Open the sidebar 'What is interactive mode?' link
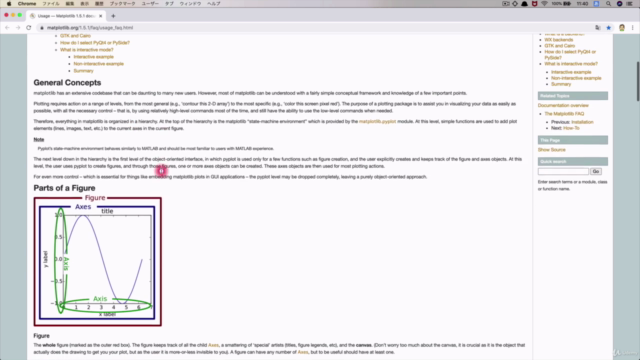640x360 pixels. click(571, 64)
